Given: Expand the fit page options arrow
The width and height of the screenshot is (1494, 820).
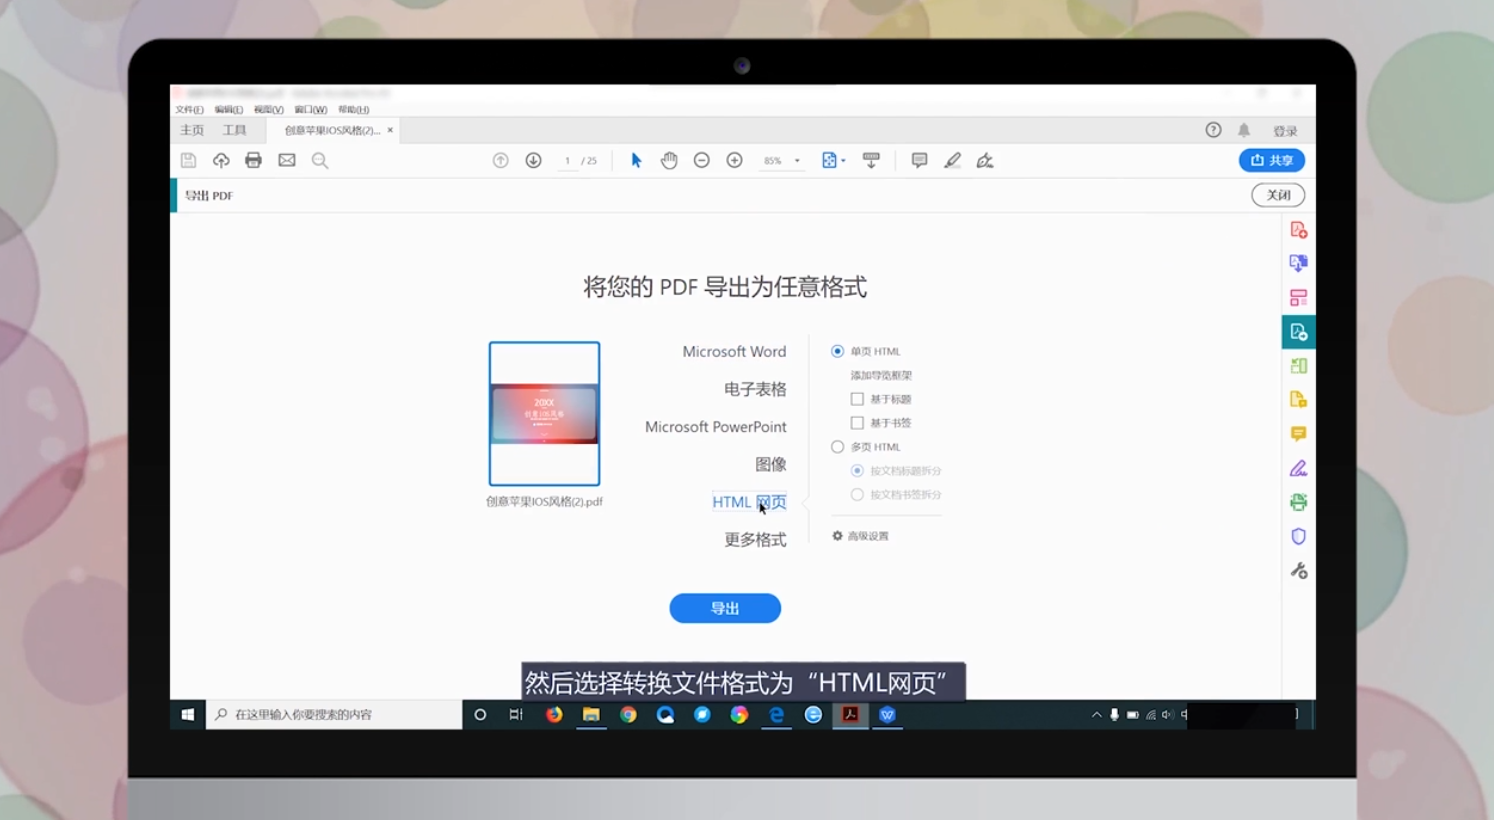Looking at the screenshot, I should coord(843,160).
